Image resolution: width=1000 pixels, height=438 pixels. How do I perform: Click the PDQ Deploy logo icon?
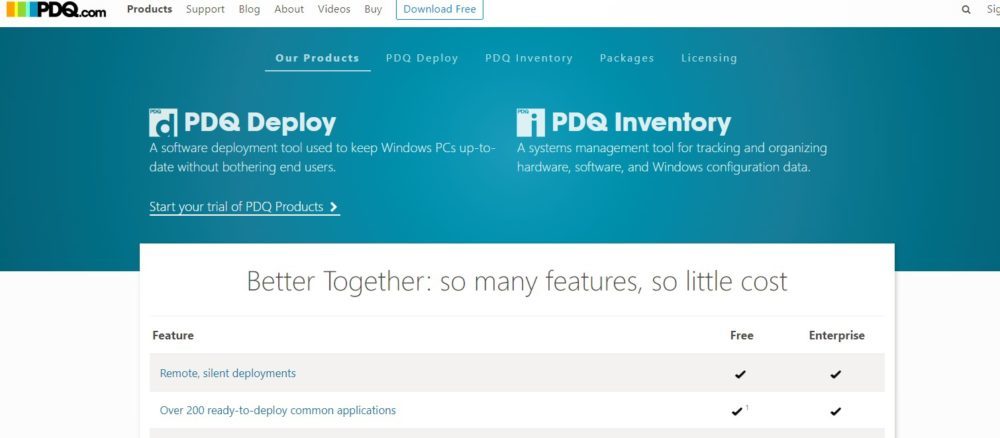(163, 122)
